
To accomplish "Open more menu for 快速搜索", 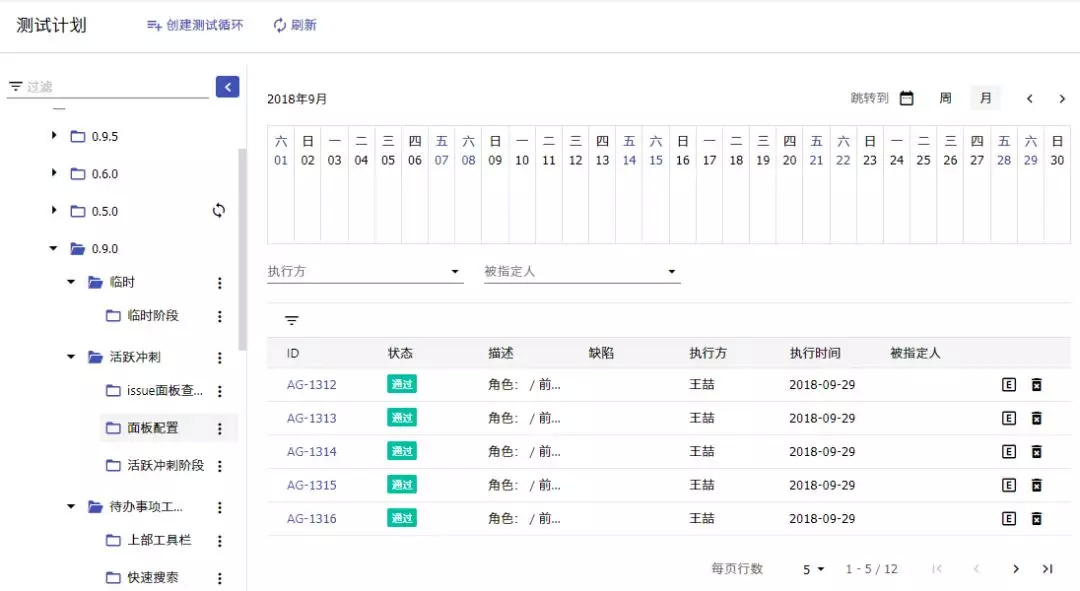I will coord(220,578).
